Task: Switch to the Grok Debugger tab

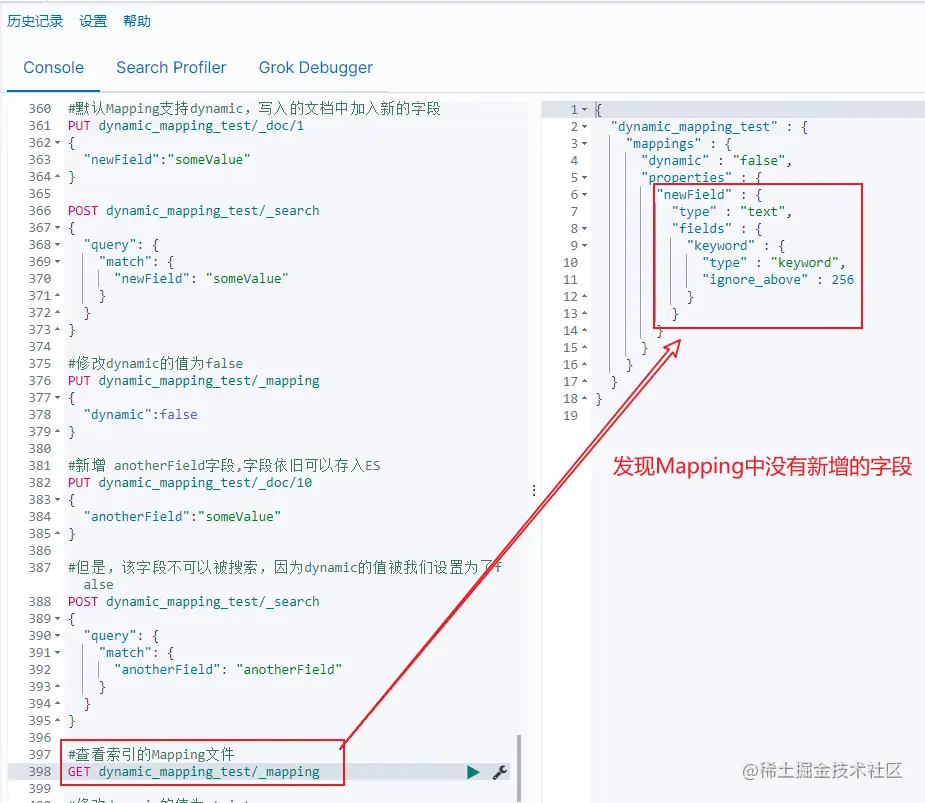Action: [316, 68]
